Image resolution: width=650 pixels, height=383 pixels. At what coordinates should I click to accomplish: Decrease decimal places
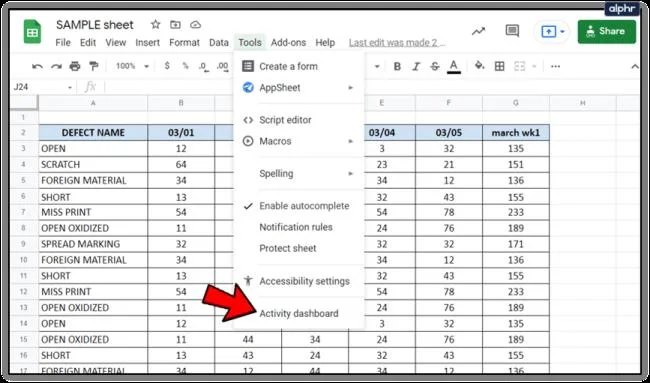point(204,66)
